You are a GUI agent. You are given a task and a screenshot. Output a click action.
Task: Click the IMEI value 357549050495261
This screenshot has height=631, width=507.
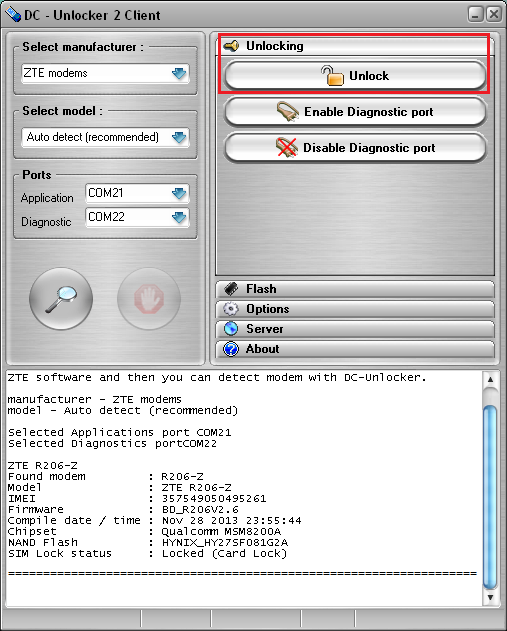214,499
